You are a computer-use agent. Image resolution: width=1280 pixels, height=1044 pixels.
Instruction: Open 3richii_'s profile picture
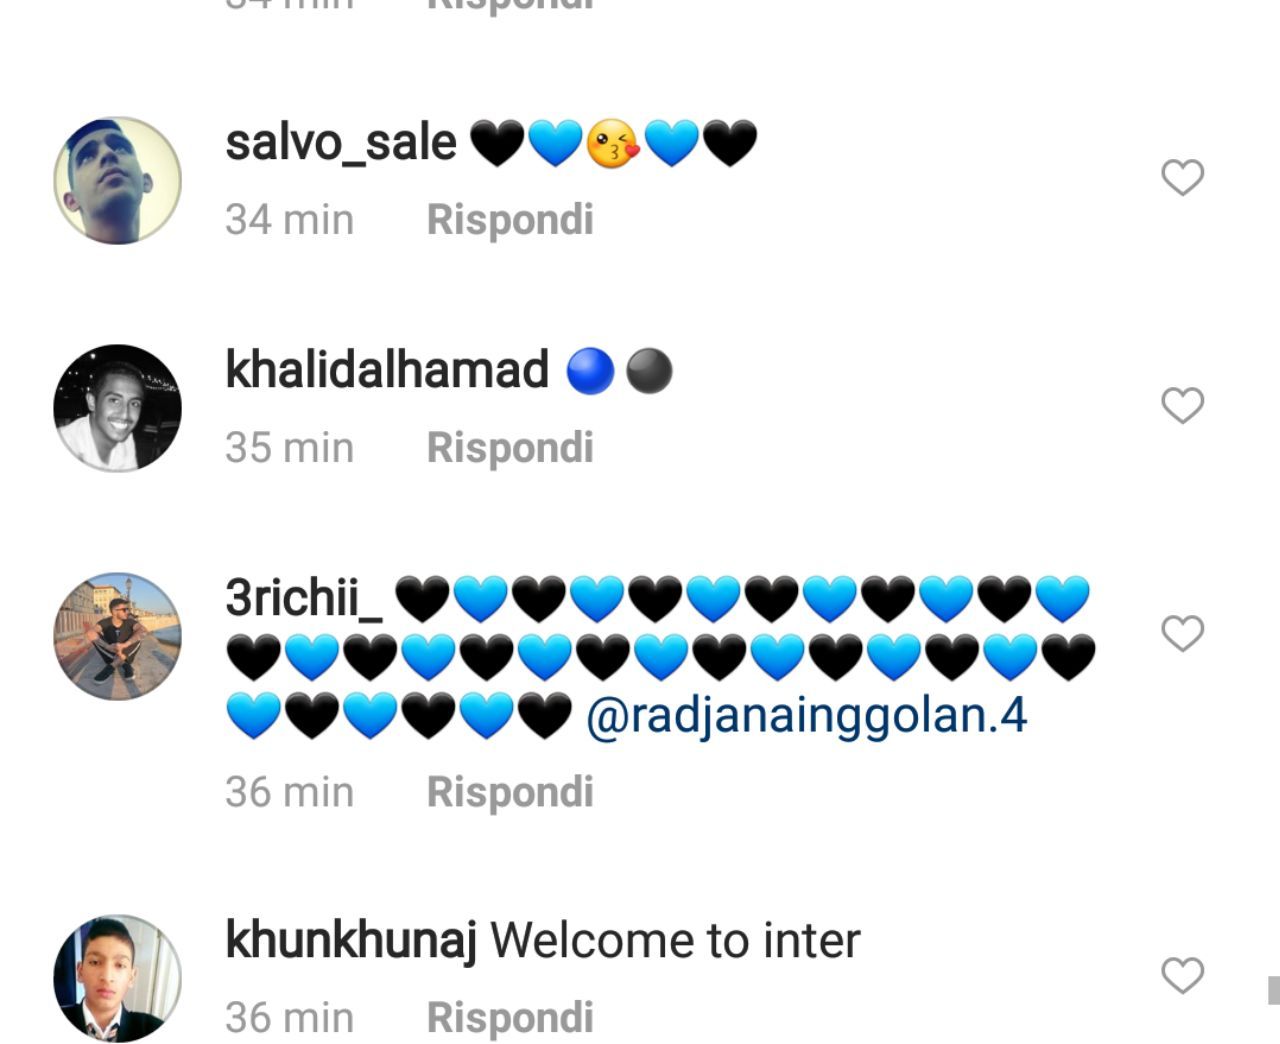(117, 636)
